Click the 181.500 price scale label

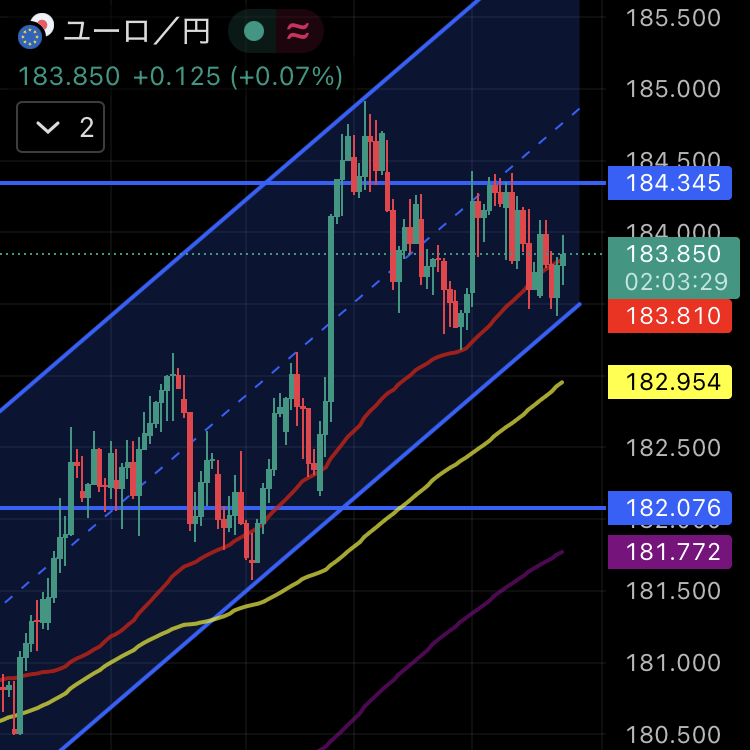tap(673, 591)
